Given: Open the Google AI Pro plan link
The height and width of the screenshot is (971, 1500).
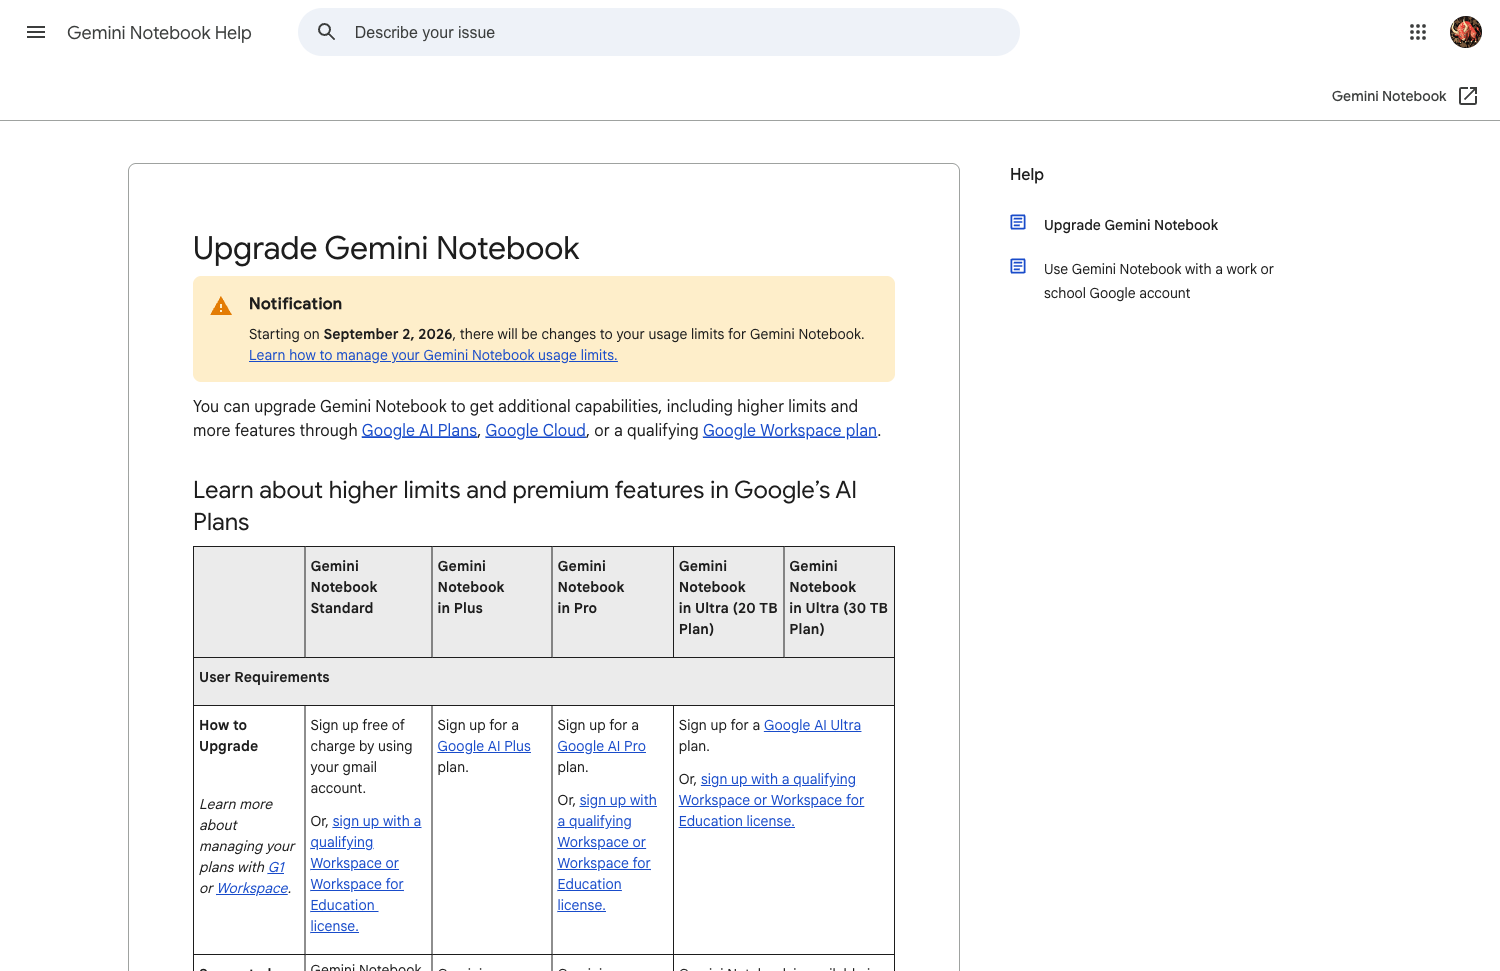Looking at the screenshot, I should (601, 746).
